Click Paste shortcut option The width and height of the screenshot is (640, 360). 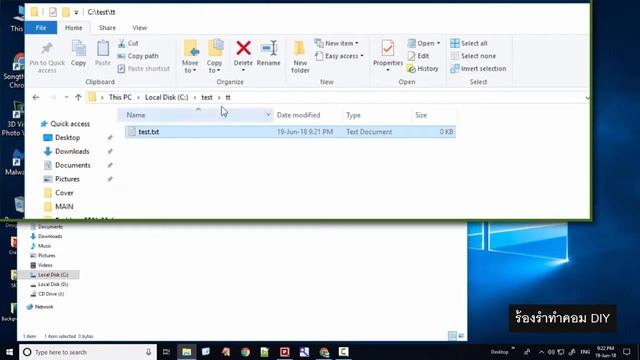click(144, 69)
